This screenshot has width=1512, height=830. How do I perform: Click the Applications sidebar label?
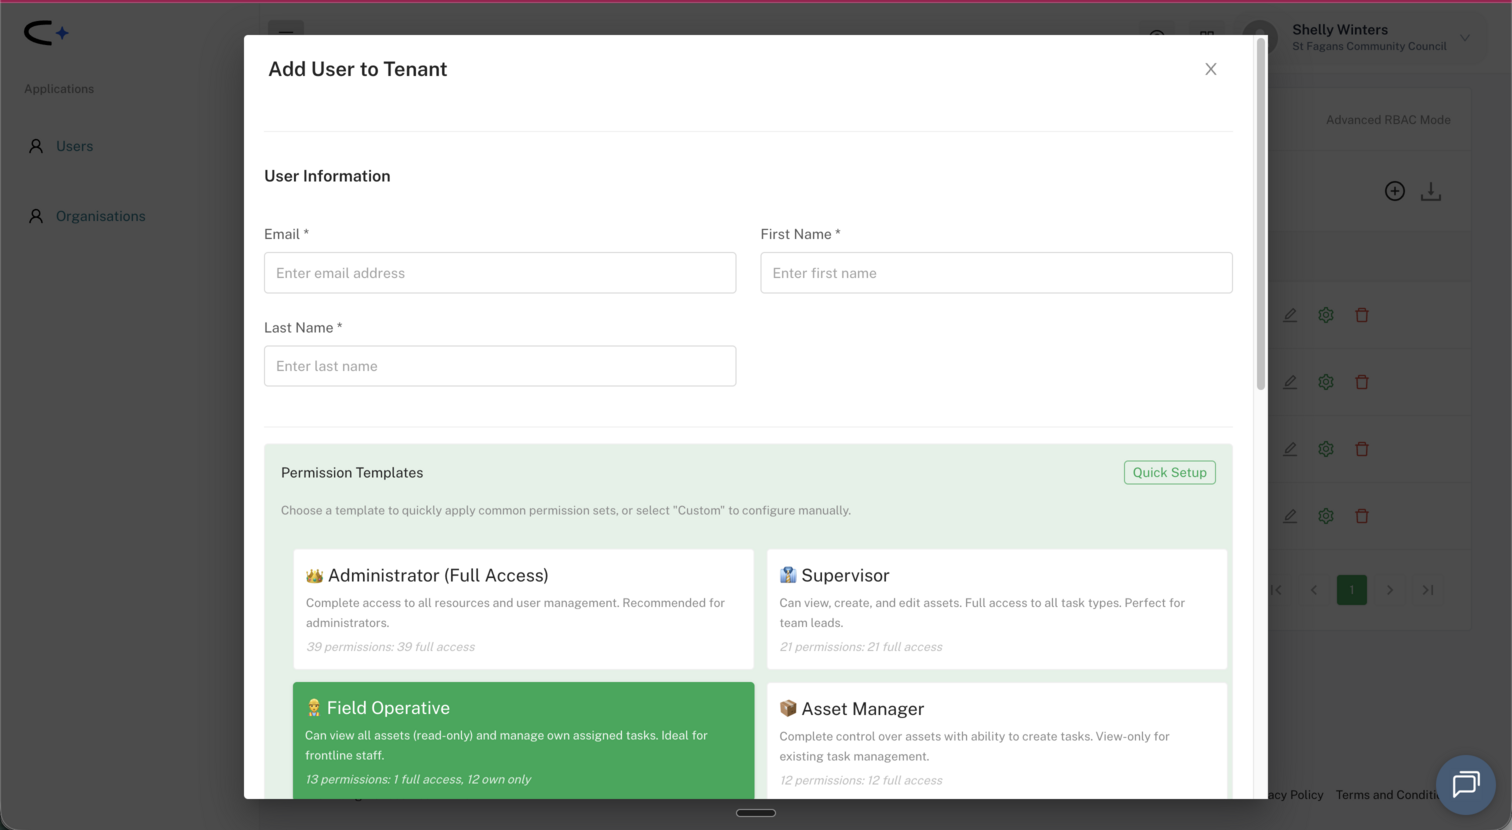pos(59,89)
